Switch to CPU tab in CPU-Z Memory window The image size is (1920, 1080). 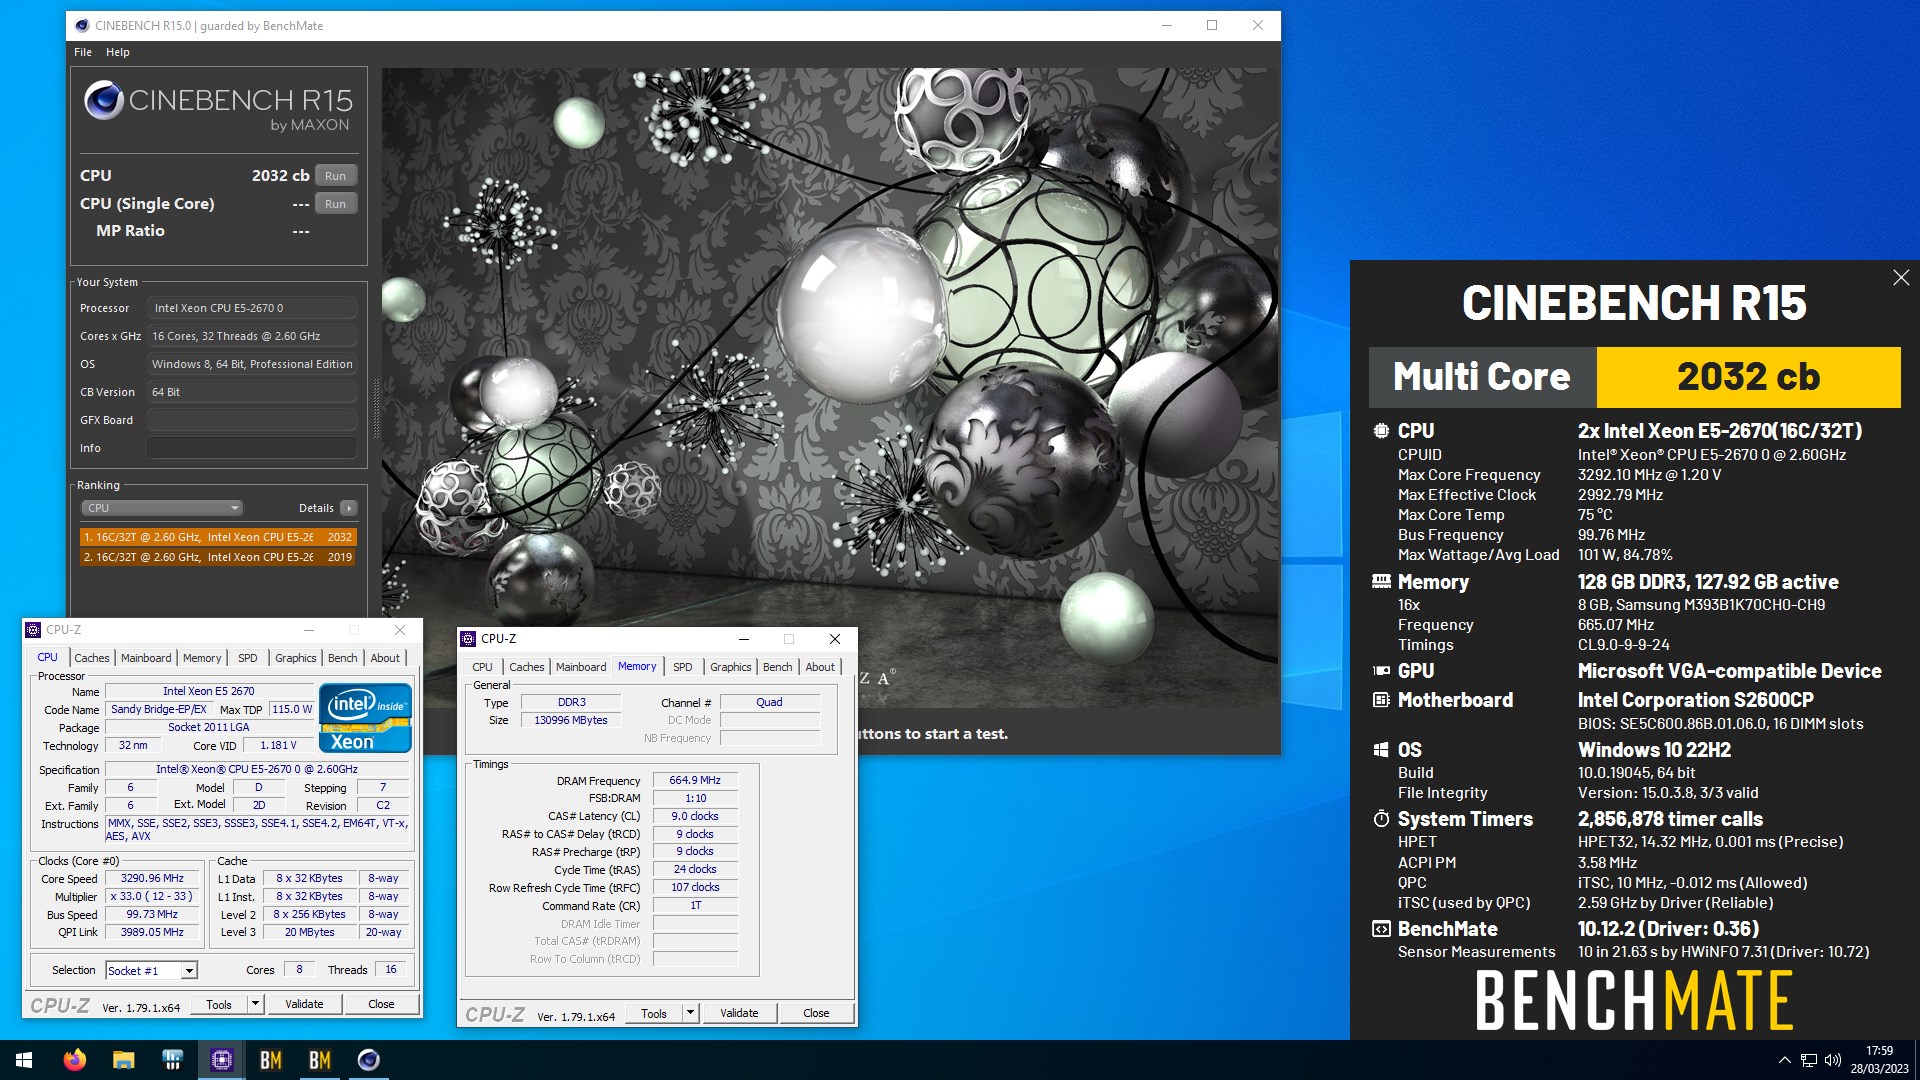coord(482,667)
